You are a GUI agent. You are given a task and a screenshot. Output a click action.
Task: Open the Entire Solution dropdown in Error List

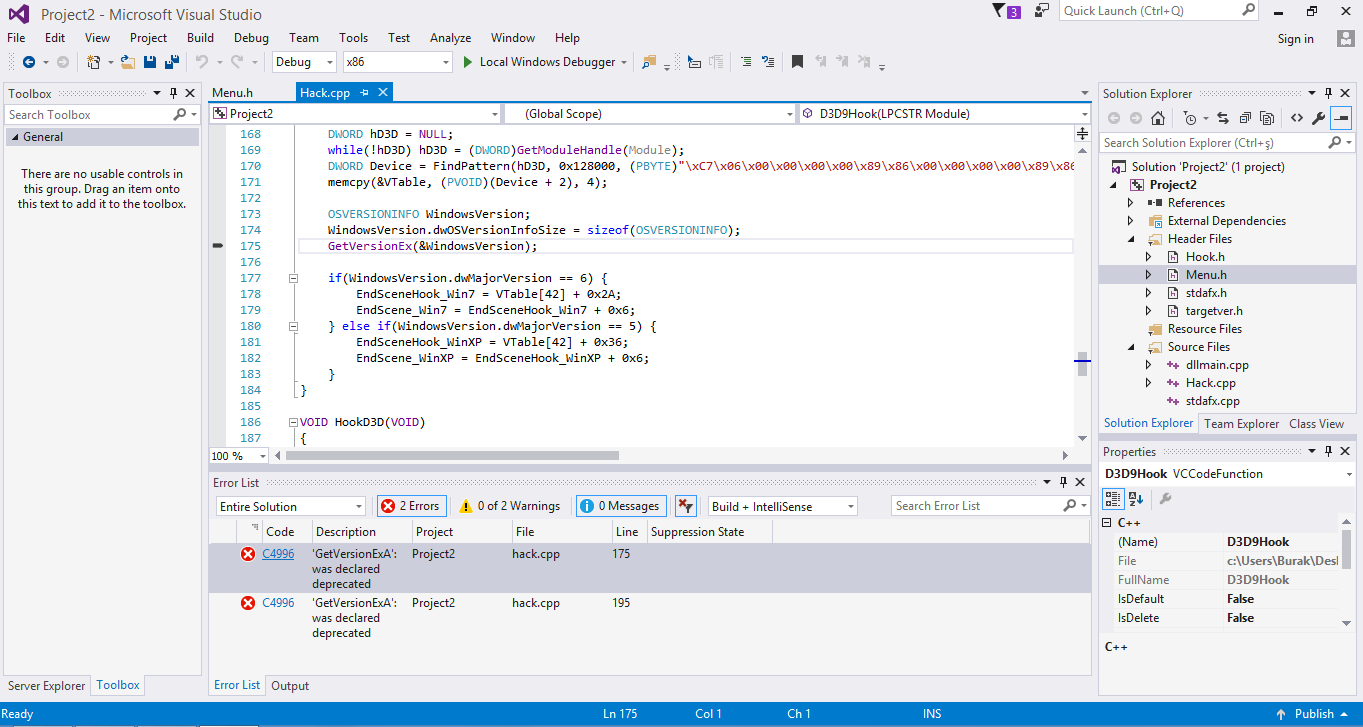pyautogui.click(x=291, y=507)
